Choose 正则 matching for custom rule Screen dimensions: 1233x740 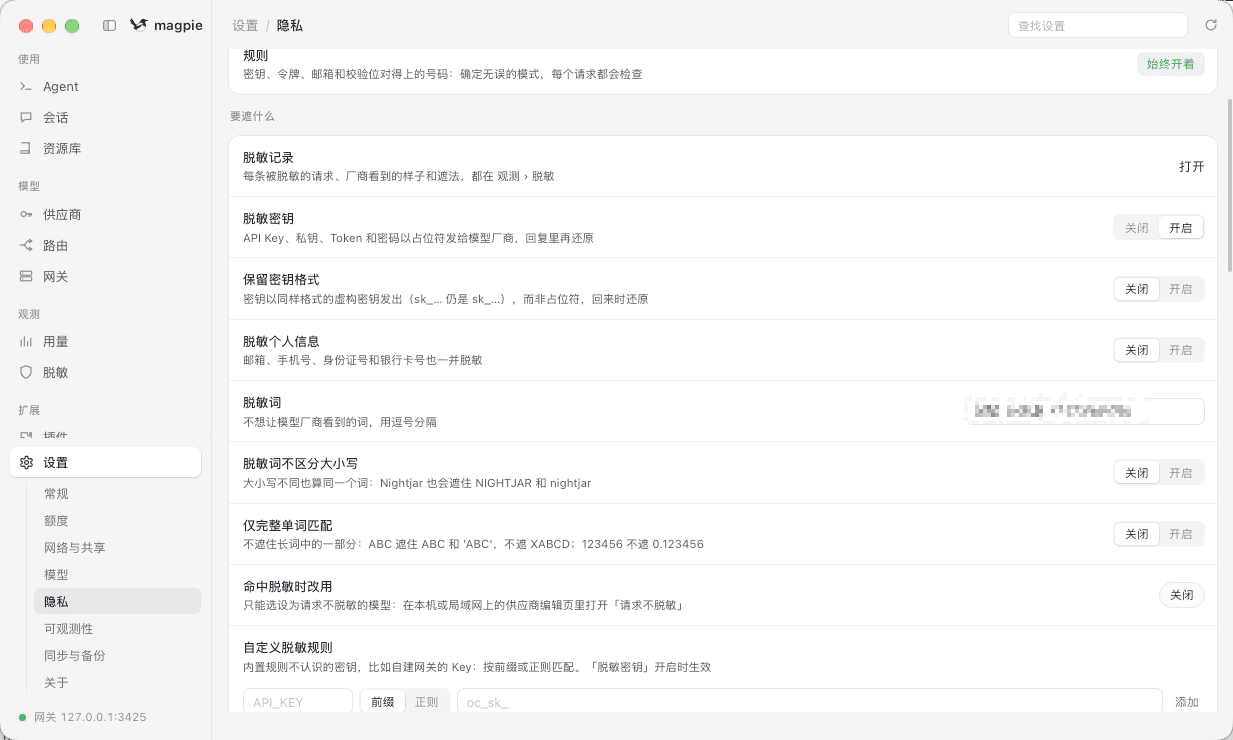[x=427, y=702]
